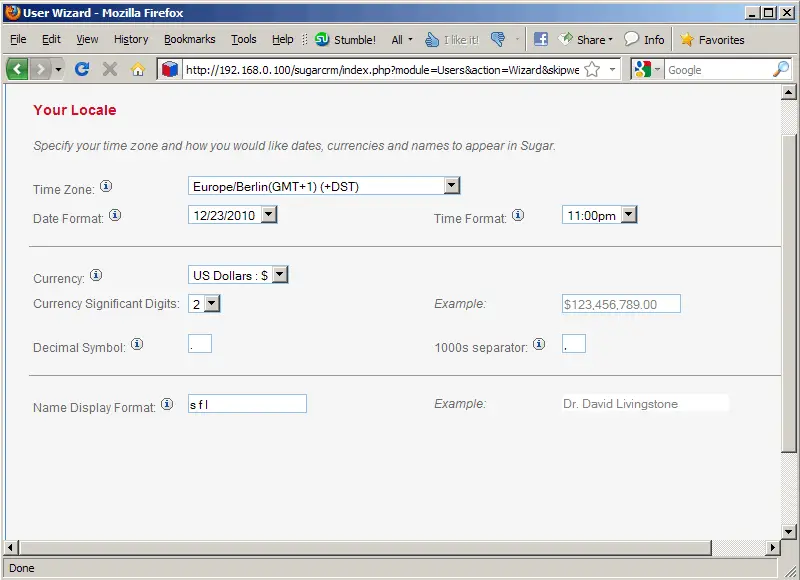800x580 pixels.
Task: Open the Google search engine selector
Action: [x=647, y=69]
